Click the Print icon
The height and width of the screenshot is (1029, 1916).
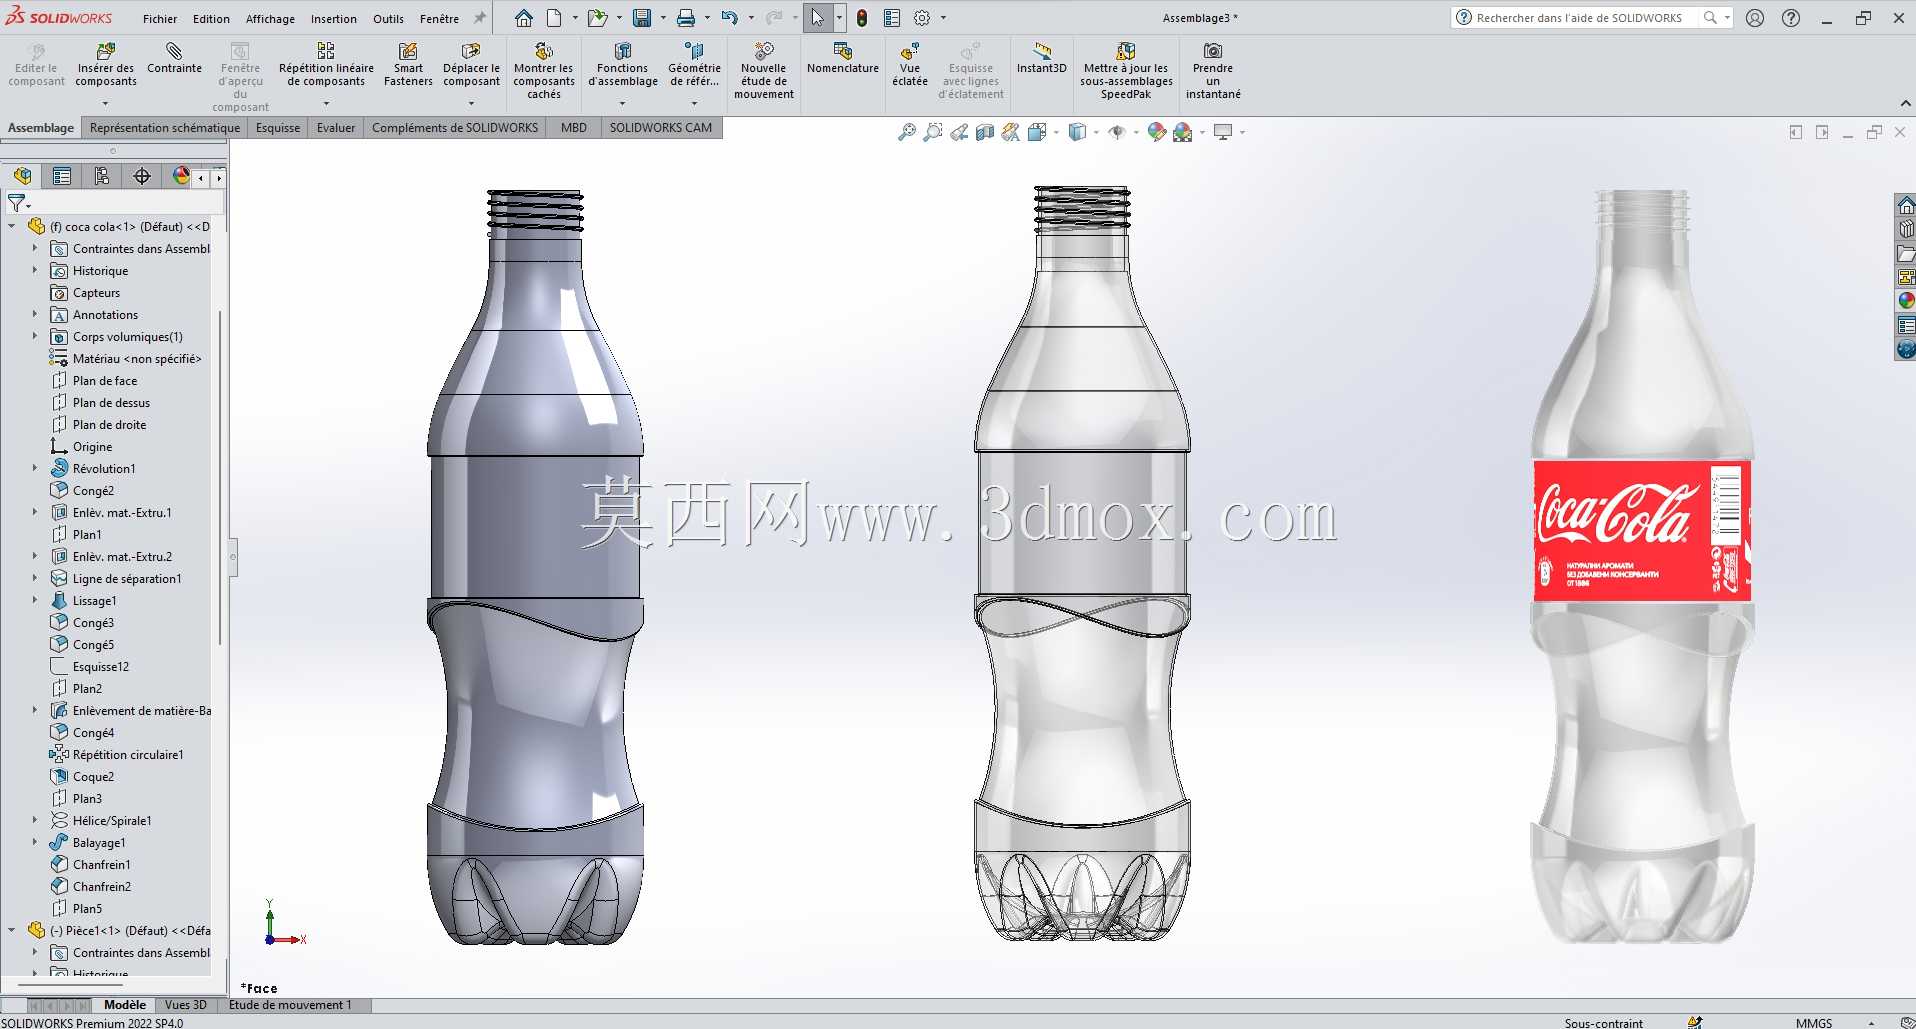pos(686,18)
